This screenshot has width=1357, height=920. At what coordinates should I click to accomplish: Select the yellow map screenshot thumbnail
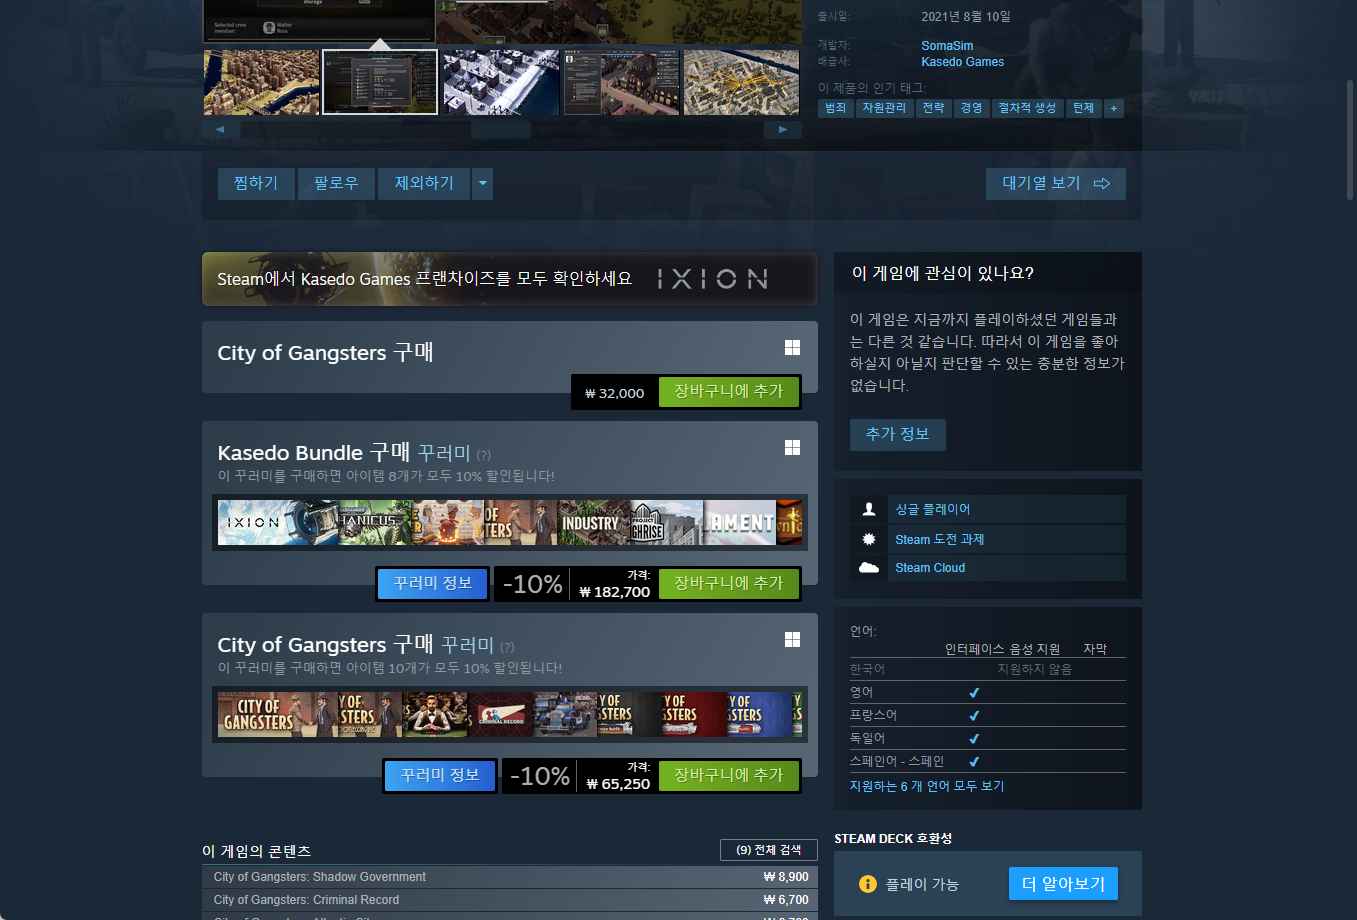coord(741,82)
